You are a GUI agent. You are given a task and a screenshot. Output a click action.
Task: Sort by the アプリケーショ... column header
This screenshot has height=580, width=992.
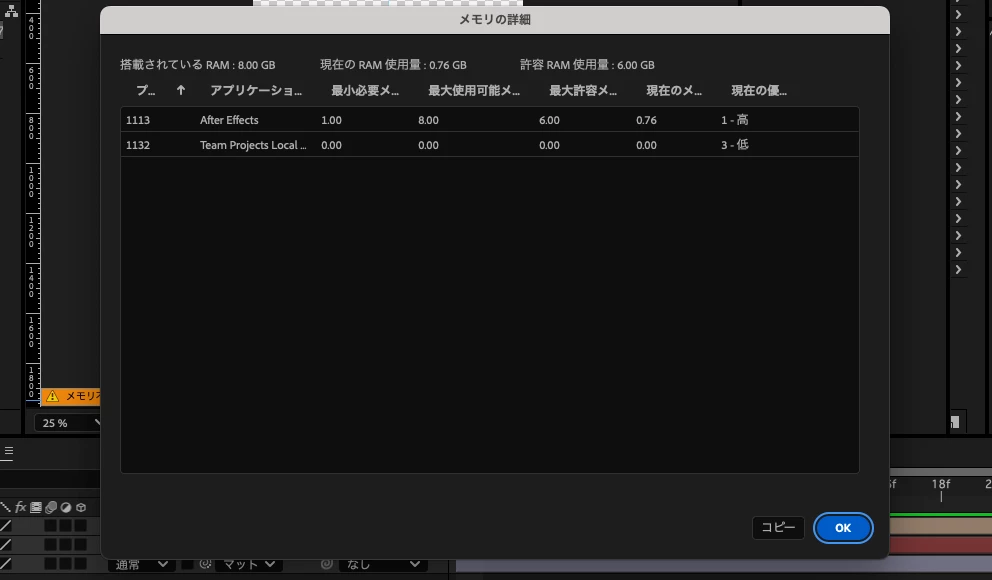tap(256, 90)
